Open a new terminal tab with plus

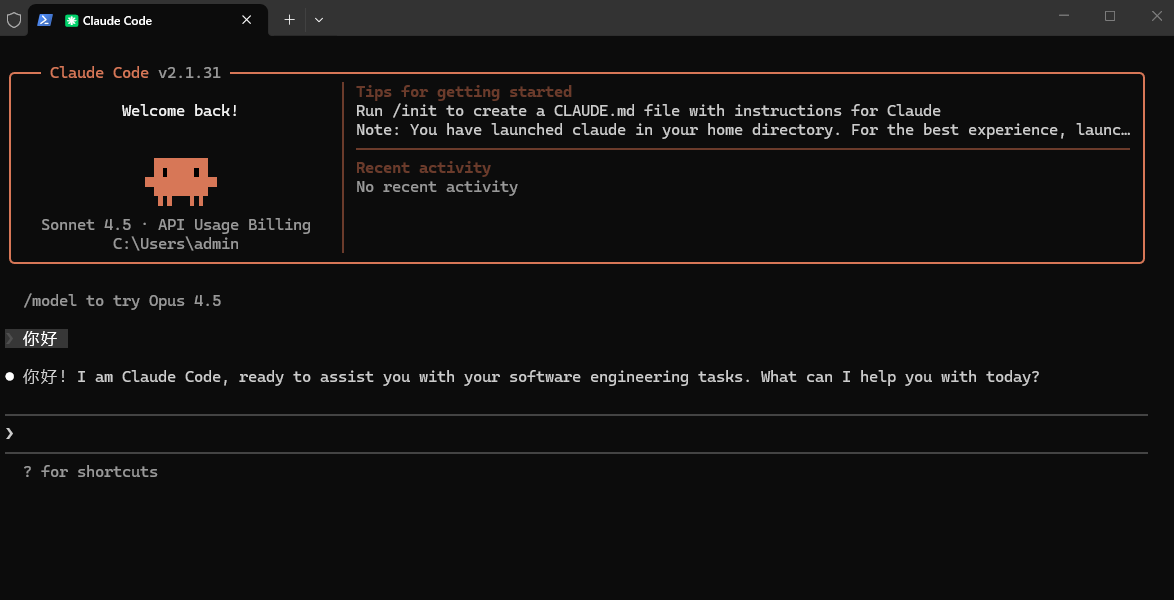pos(289,20)
